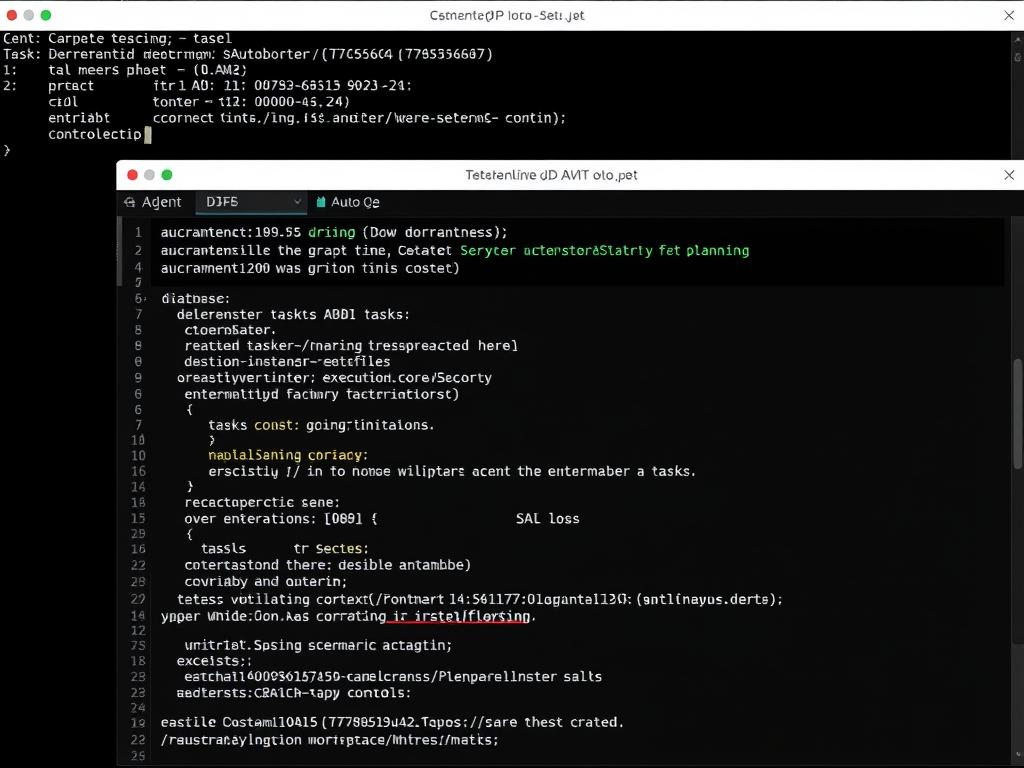Click the 'over enterations: [0091 {' line
1024x768 pixels.
click(x=281, y=519)
